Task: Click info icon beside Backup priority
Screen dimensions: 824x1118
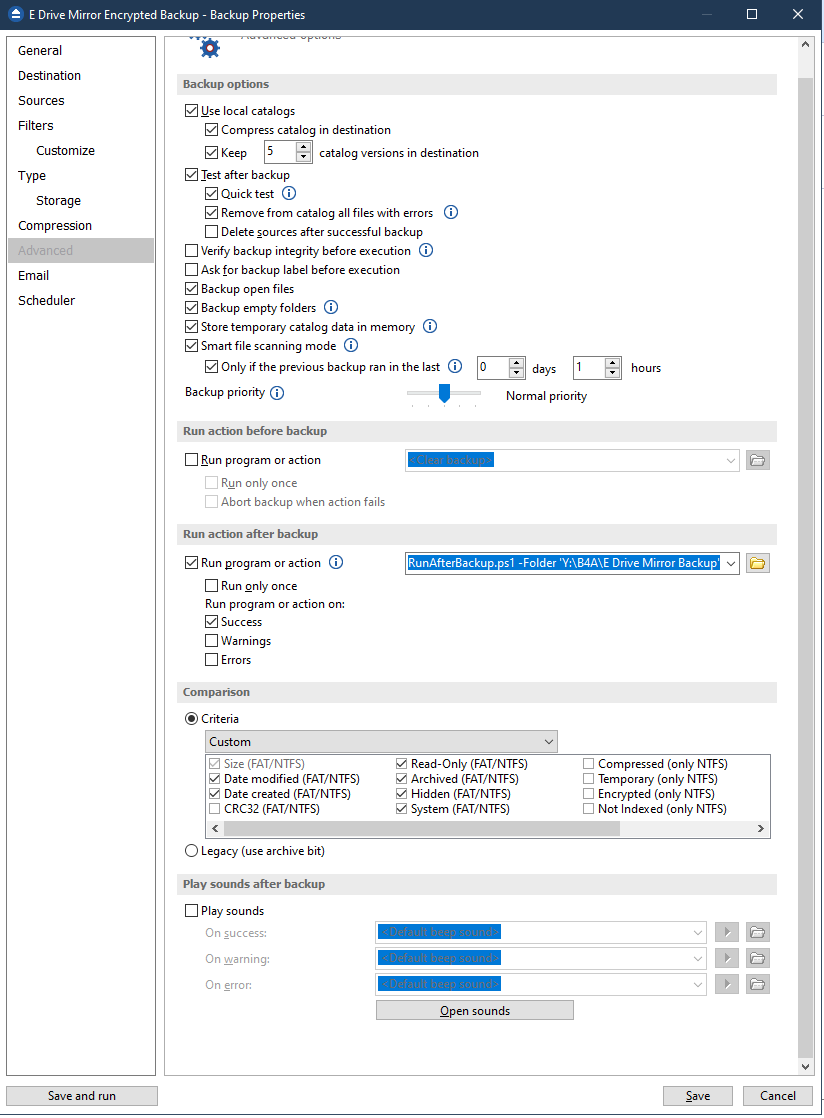Action: pyautogui.click(x=277, y=393)
